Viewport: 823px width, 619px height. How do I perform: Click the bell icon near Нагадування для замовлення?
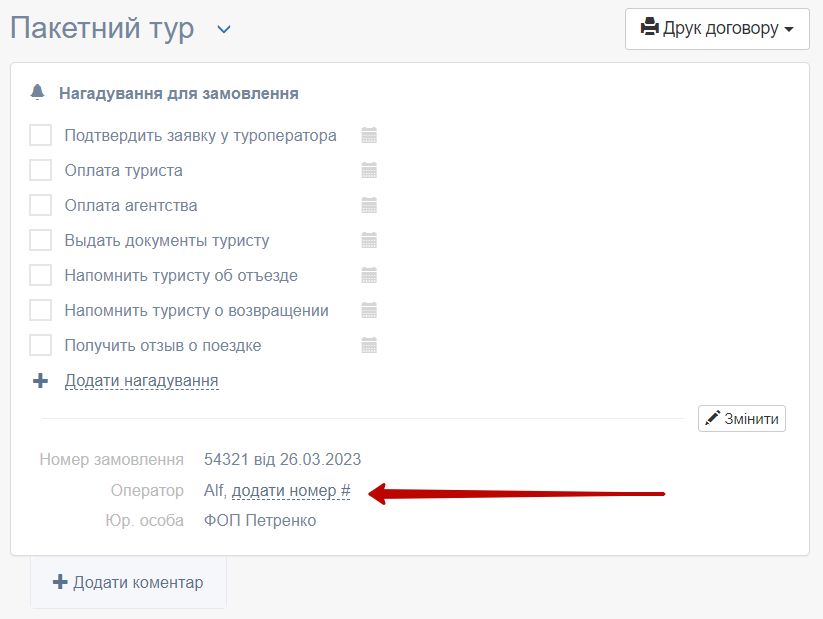[x=38, y=93]
